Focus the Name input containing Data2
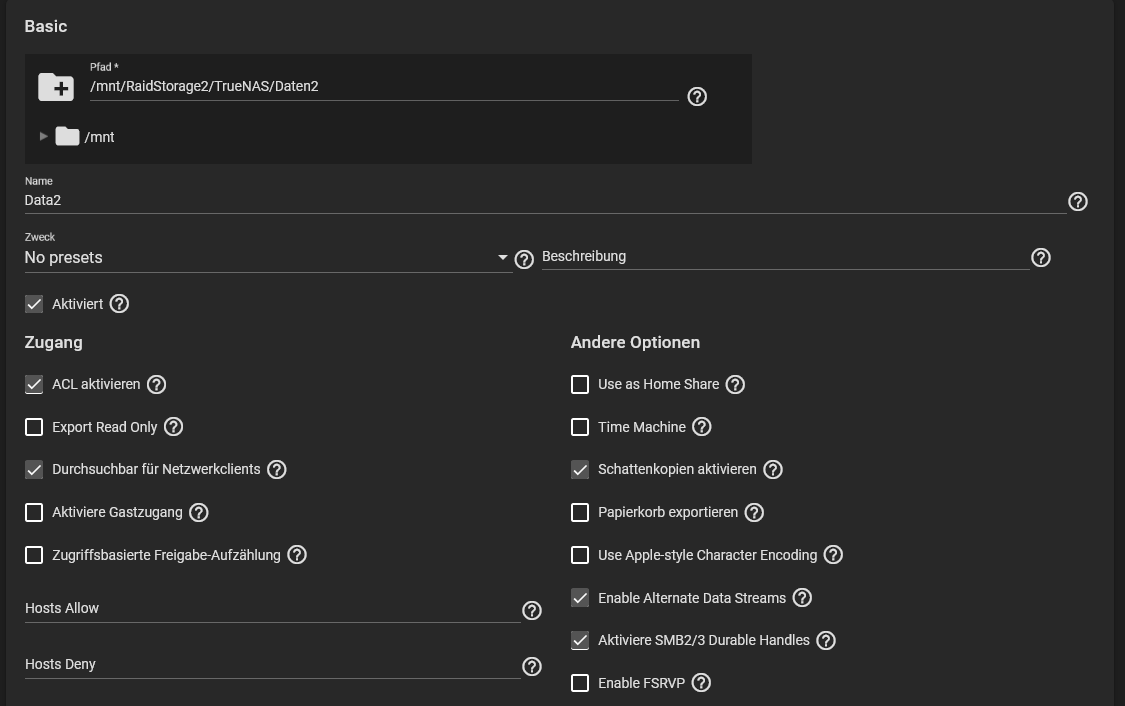The image size is (1125, 706). click(545, 200)
